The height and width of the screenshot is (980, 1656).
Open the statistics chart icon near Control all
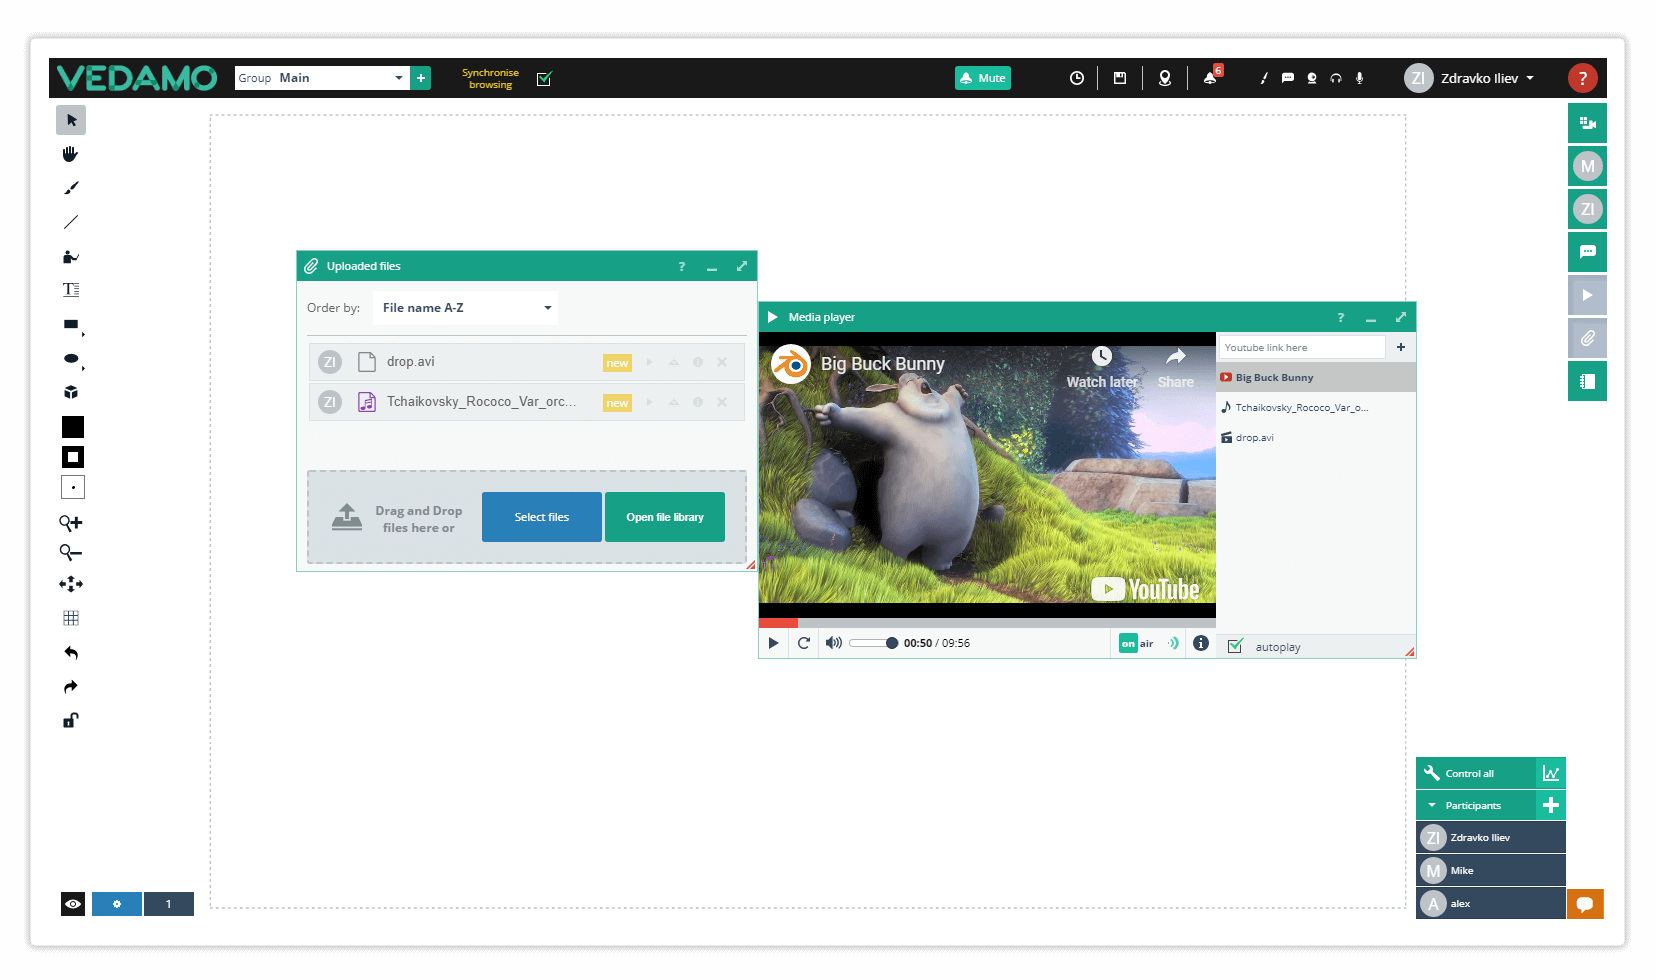1551,773
